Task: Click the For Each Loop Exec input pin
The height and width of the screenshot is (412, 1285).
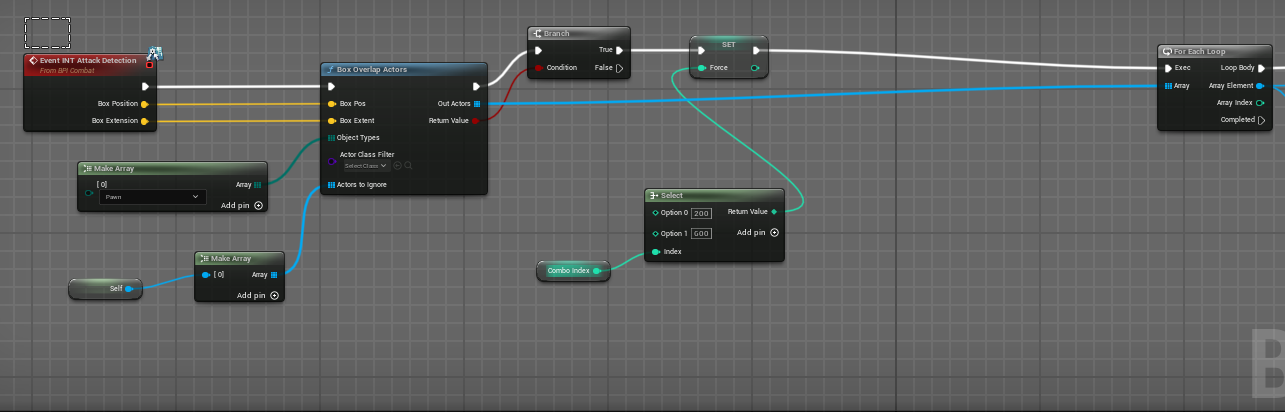Action: 1168,68
